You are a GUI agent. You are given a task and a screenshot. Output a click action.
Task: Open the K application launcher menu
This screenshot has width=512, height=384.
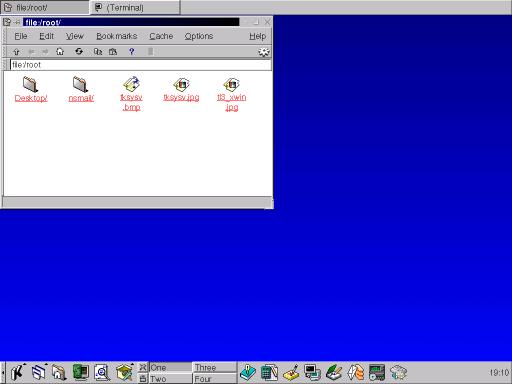tap(17, 372)
